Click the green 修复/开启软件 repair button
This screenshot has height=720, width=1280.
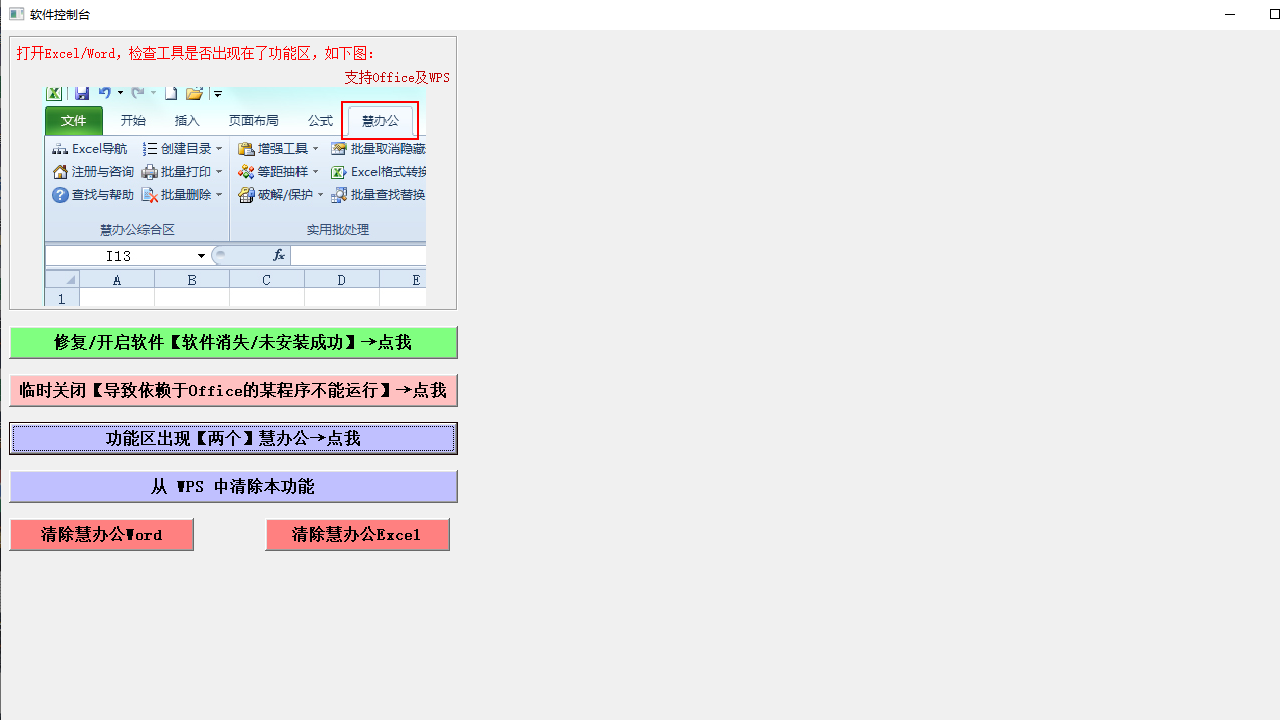(x=233, y=343)
